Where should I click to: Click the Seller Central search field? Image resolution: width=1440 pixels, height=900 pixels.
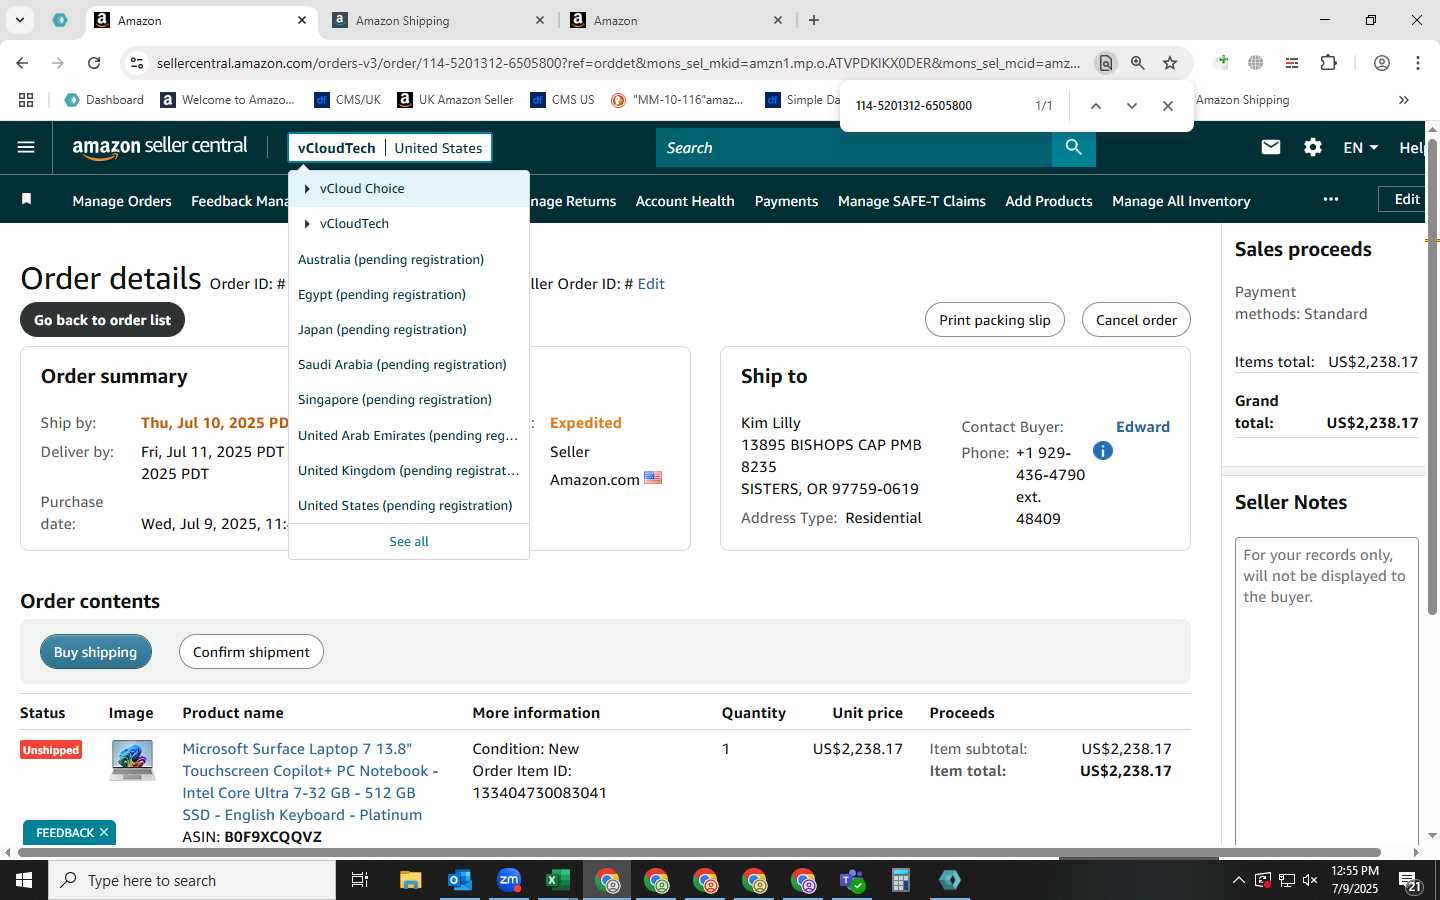(x=854, y=147)
